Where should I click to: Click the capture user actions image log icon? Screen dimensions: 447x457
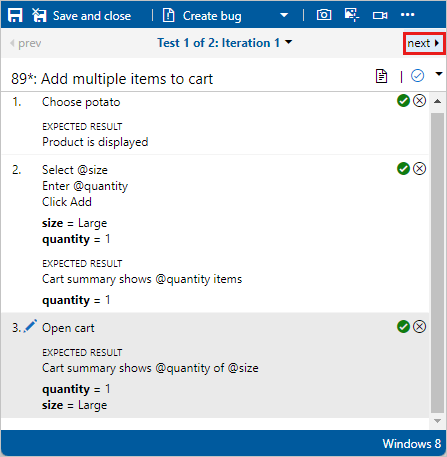coord(352,15)
